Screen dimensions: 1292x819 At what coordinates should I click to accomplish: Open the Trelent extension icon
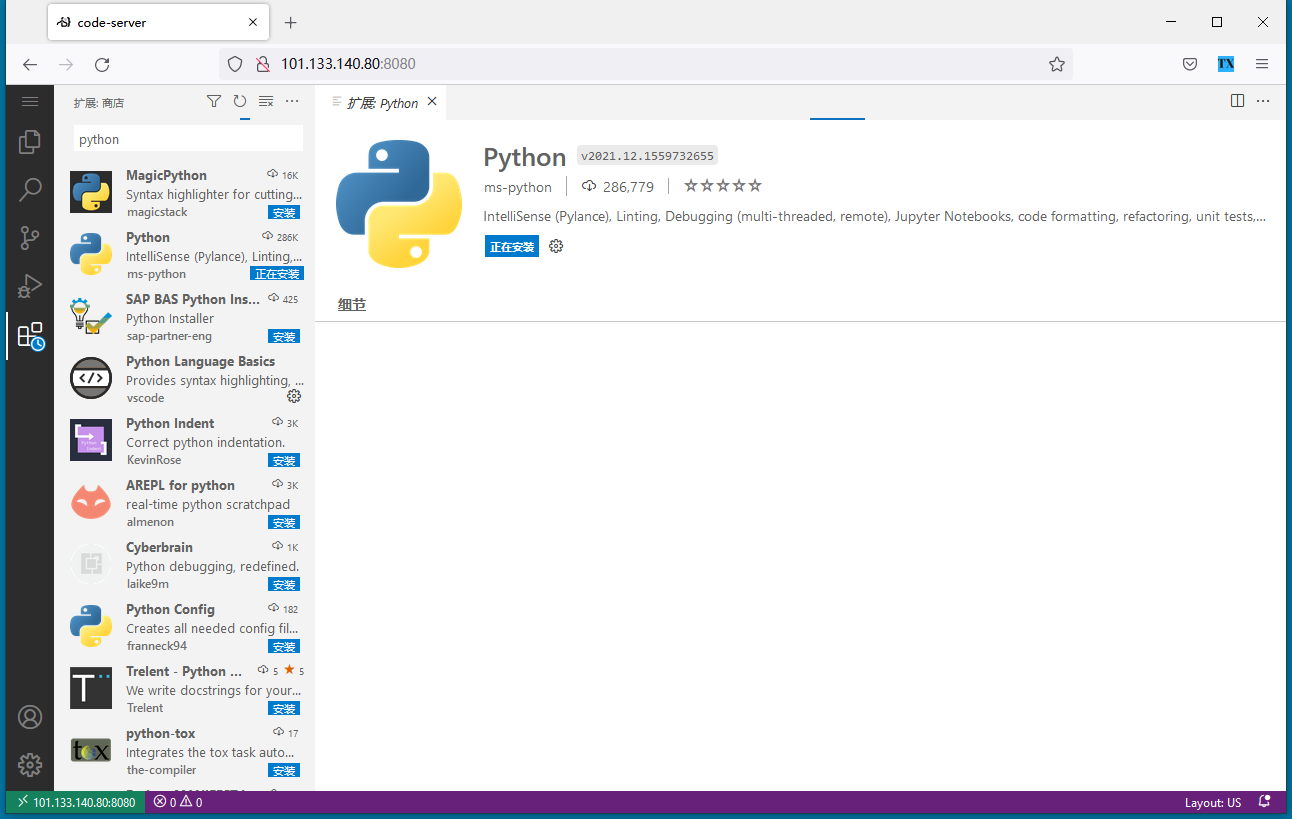tap(91, 688)
